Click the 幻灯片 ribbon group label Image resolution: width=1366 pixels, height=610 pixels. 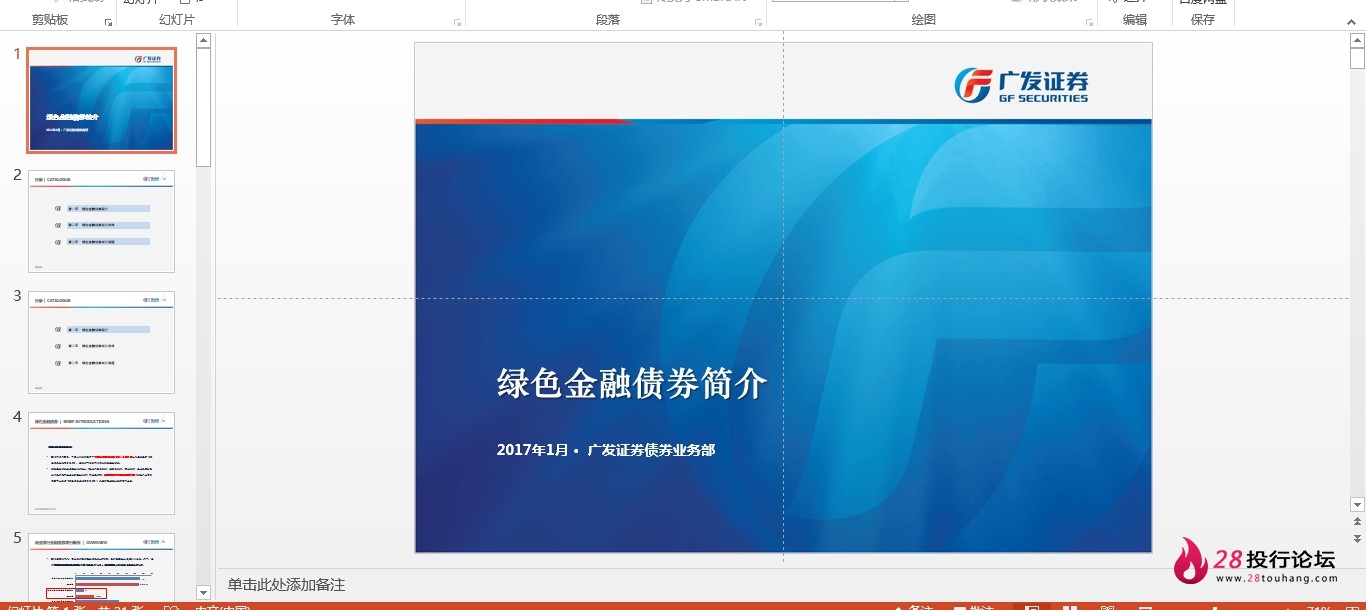[177, 20]
